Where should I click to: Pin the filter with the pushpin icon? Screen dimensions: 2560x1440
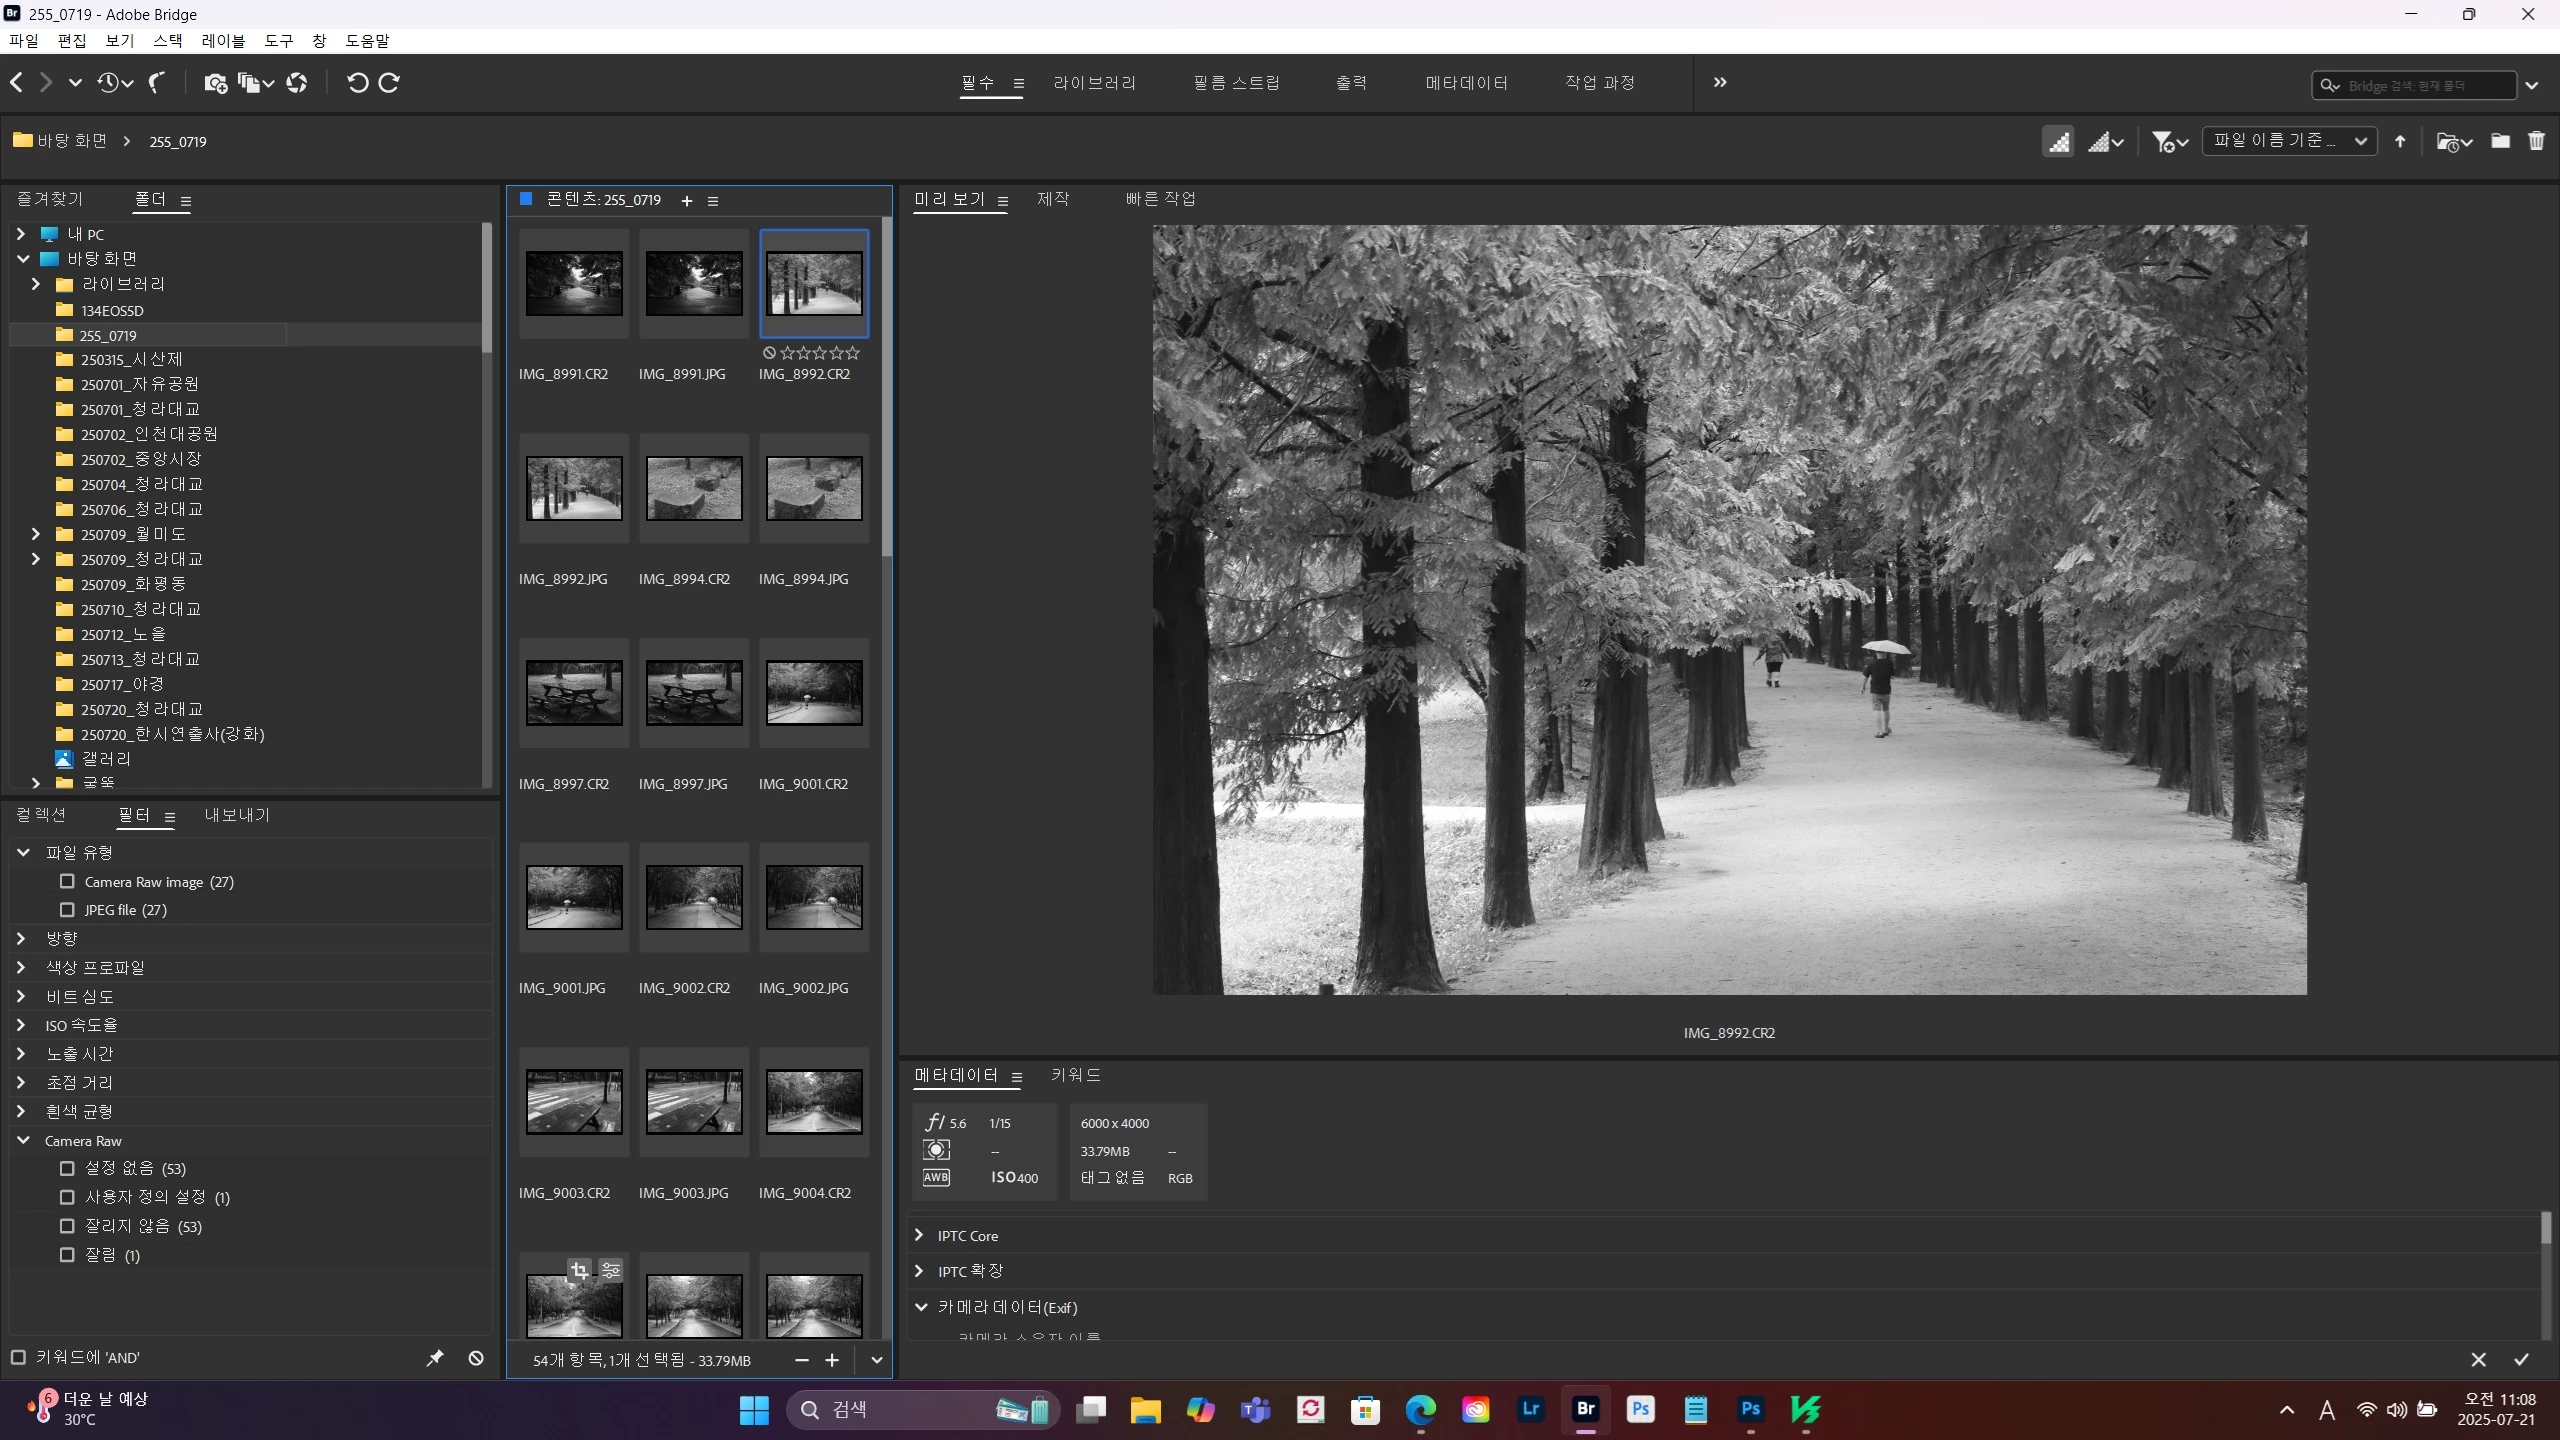click(435, 1358)
